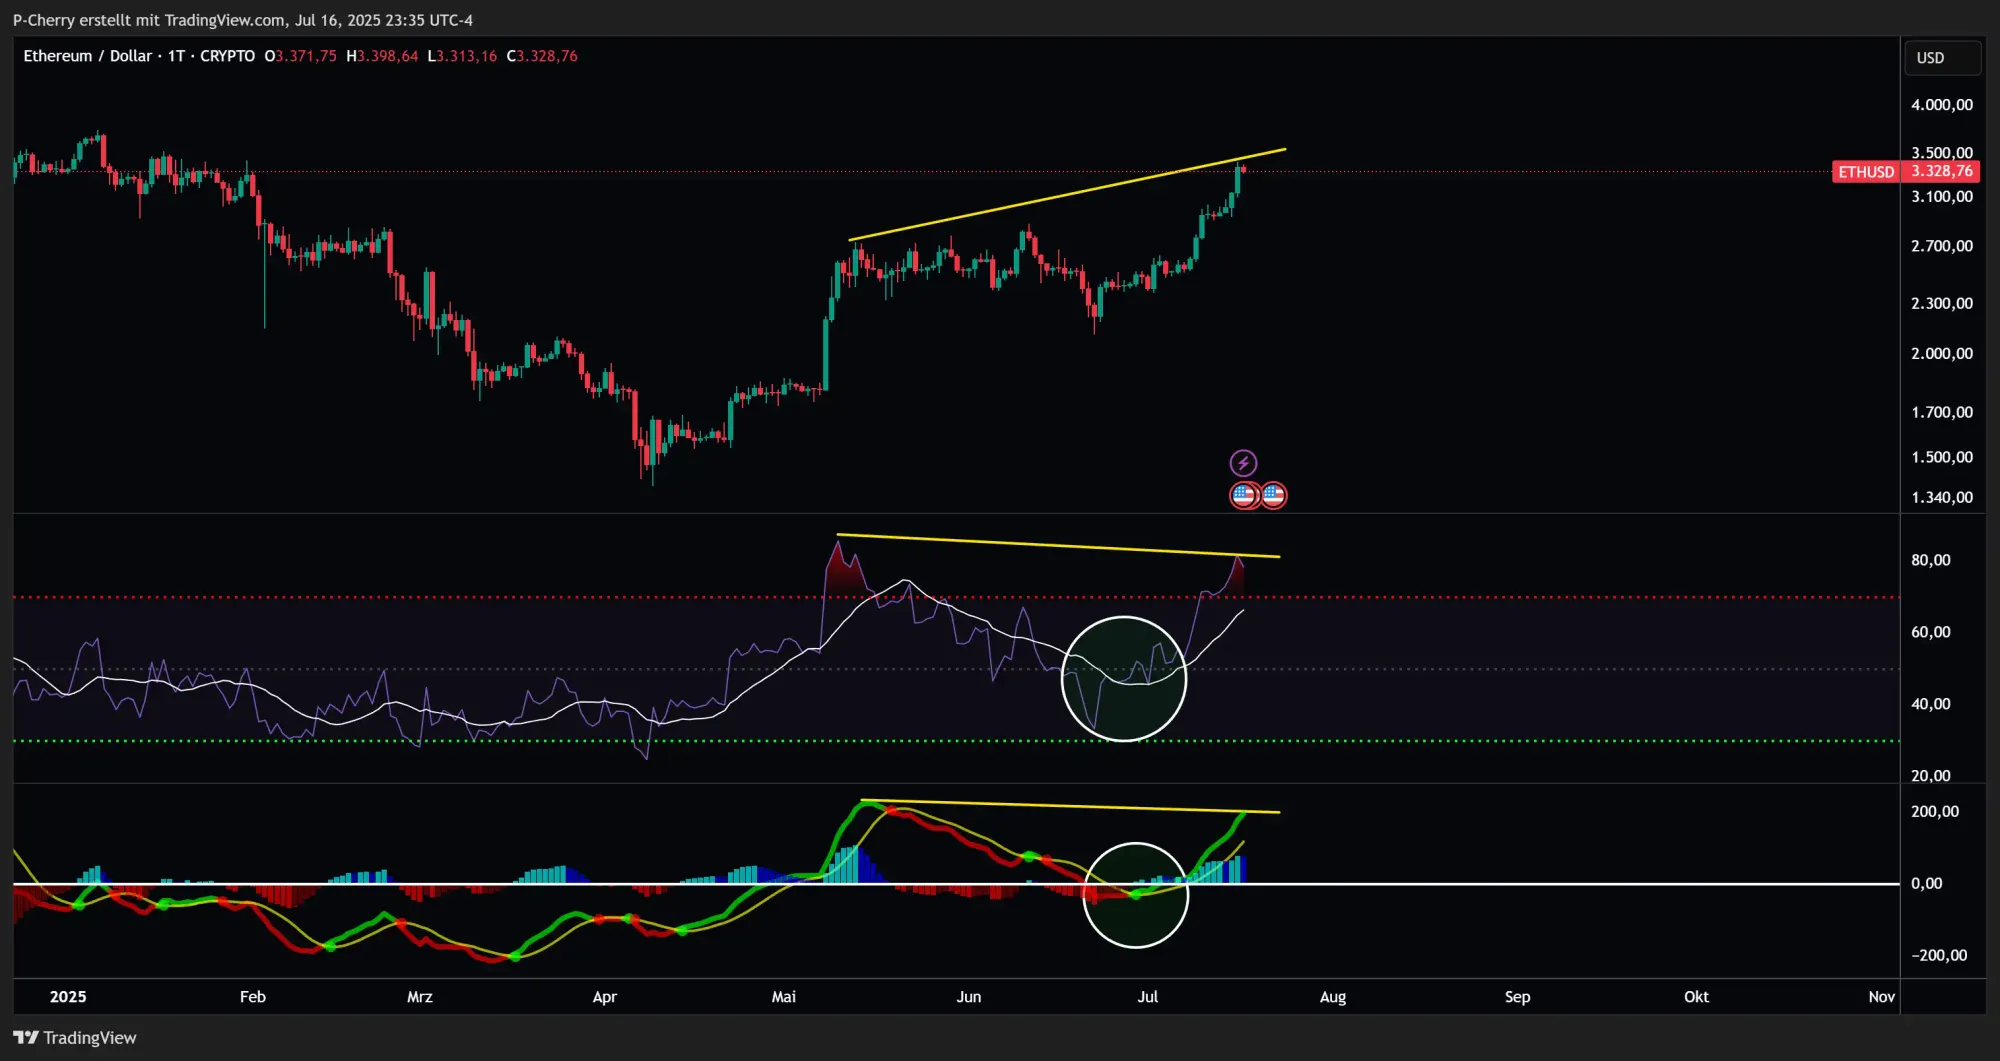Click the 2025 label on time axis
This screenshot has width=2000, height=1061.
[x=68, y=997]
